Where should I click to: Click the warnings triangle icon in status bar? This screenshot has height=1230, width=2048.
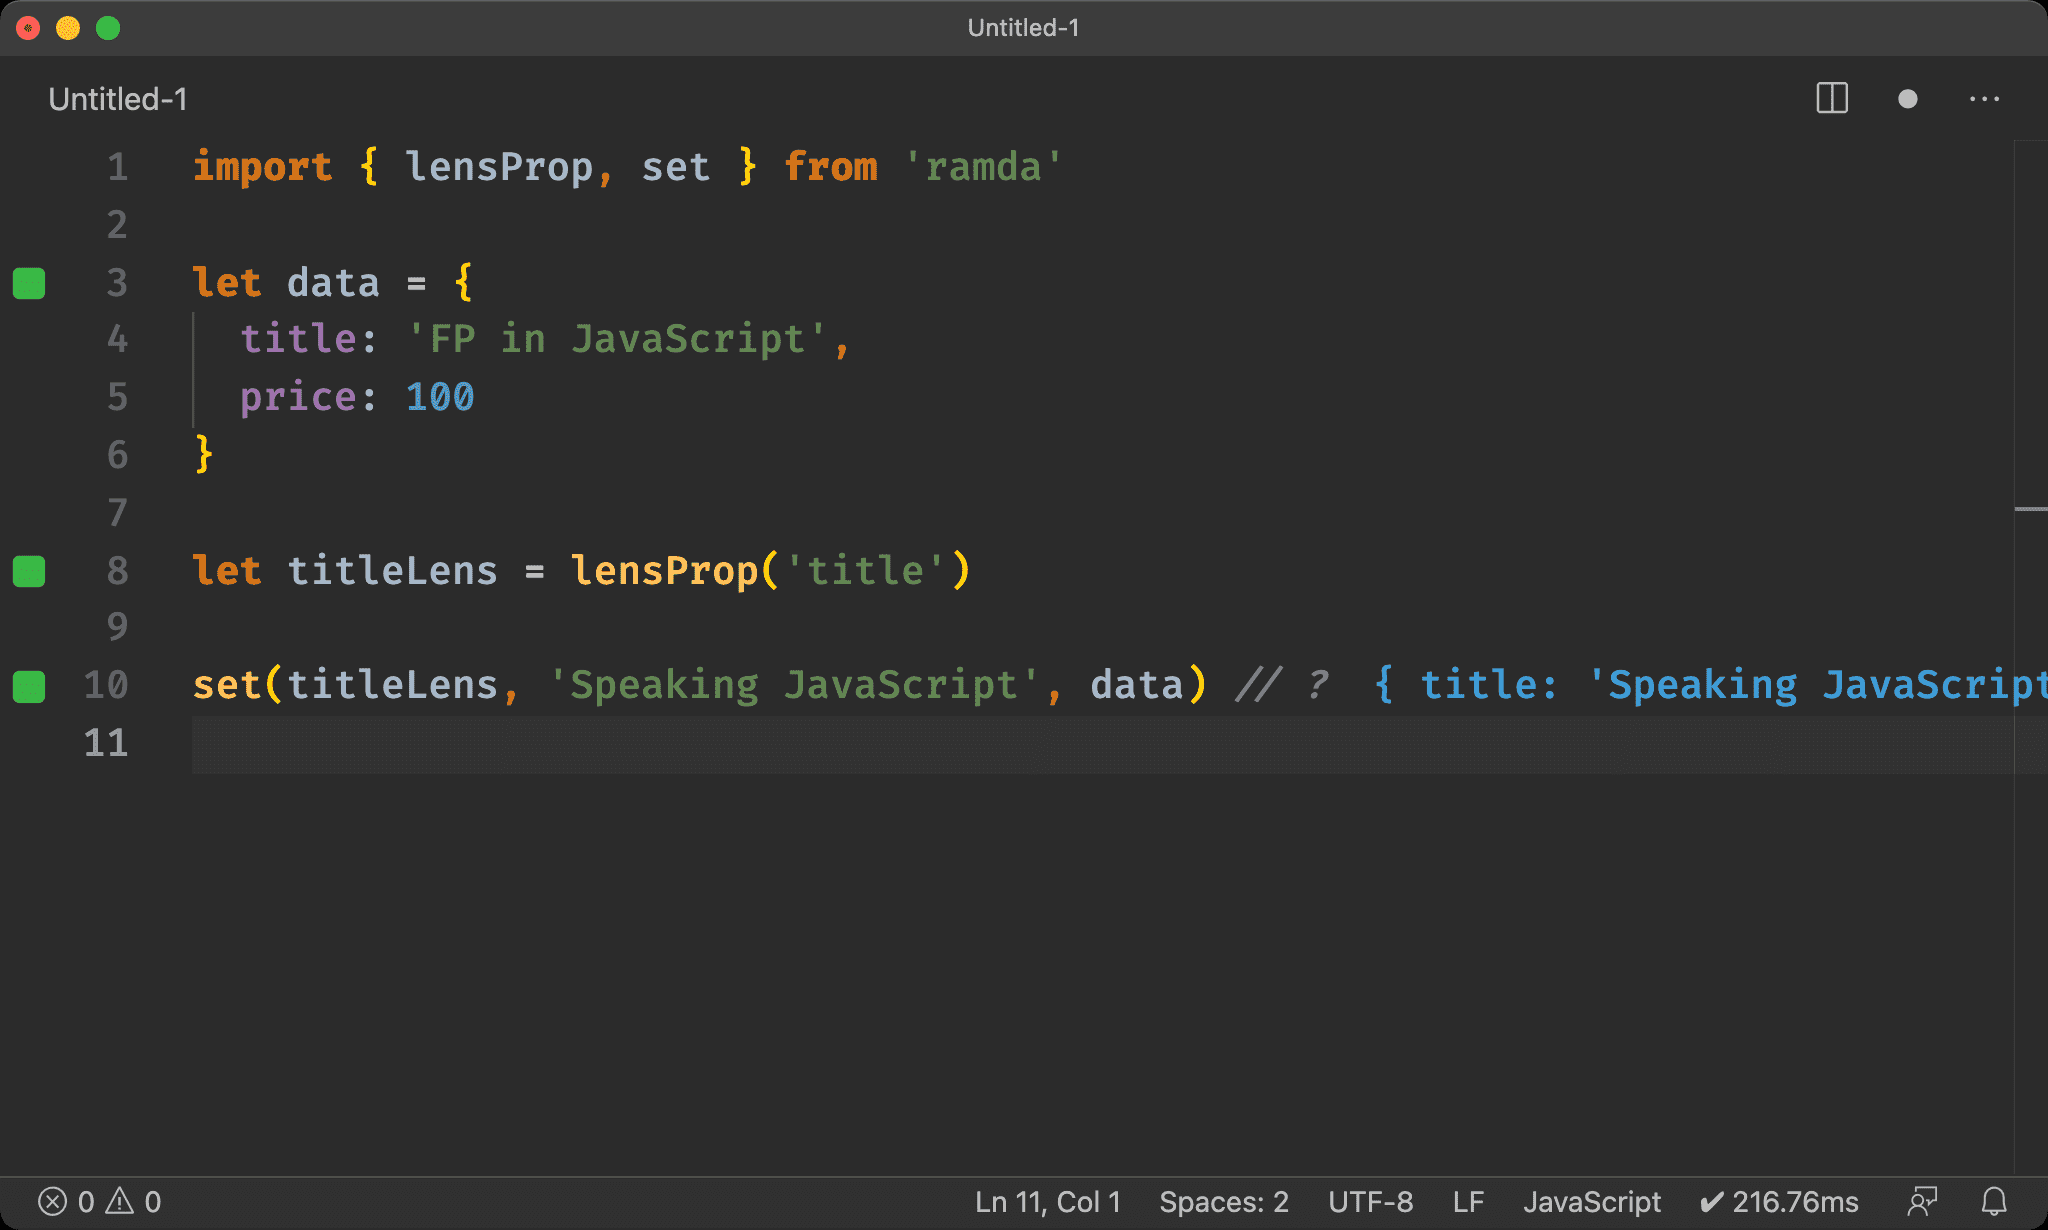[x=119, y=1201]
